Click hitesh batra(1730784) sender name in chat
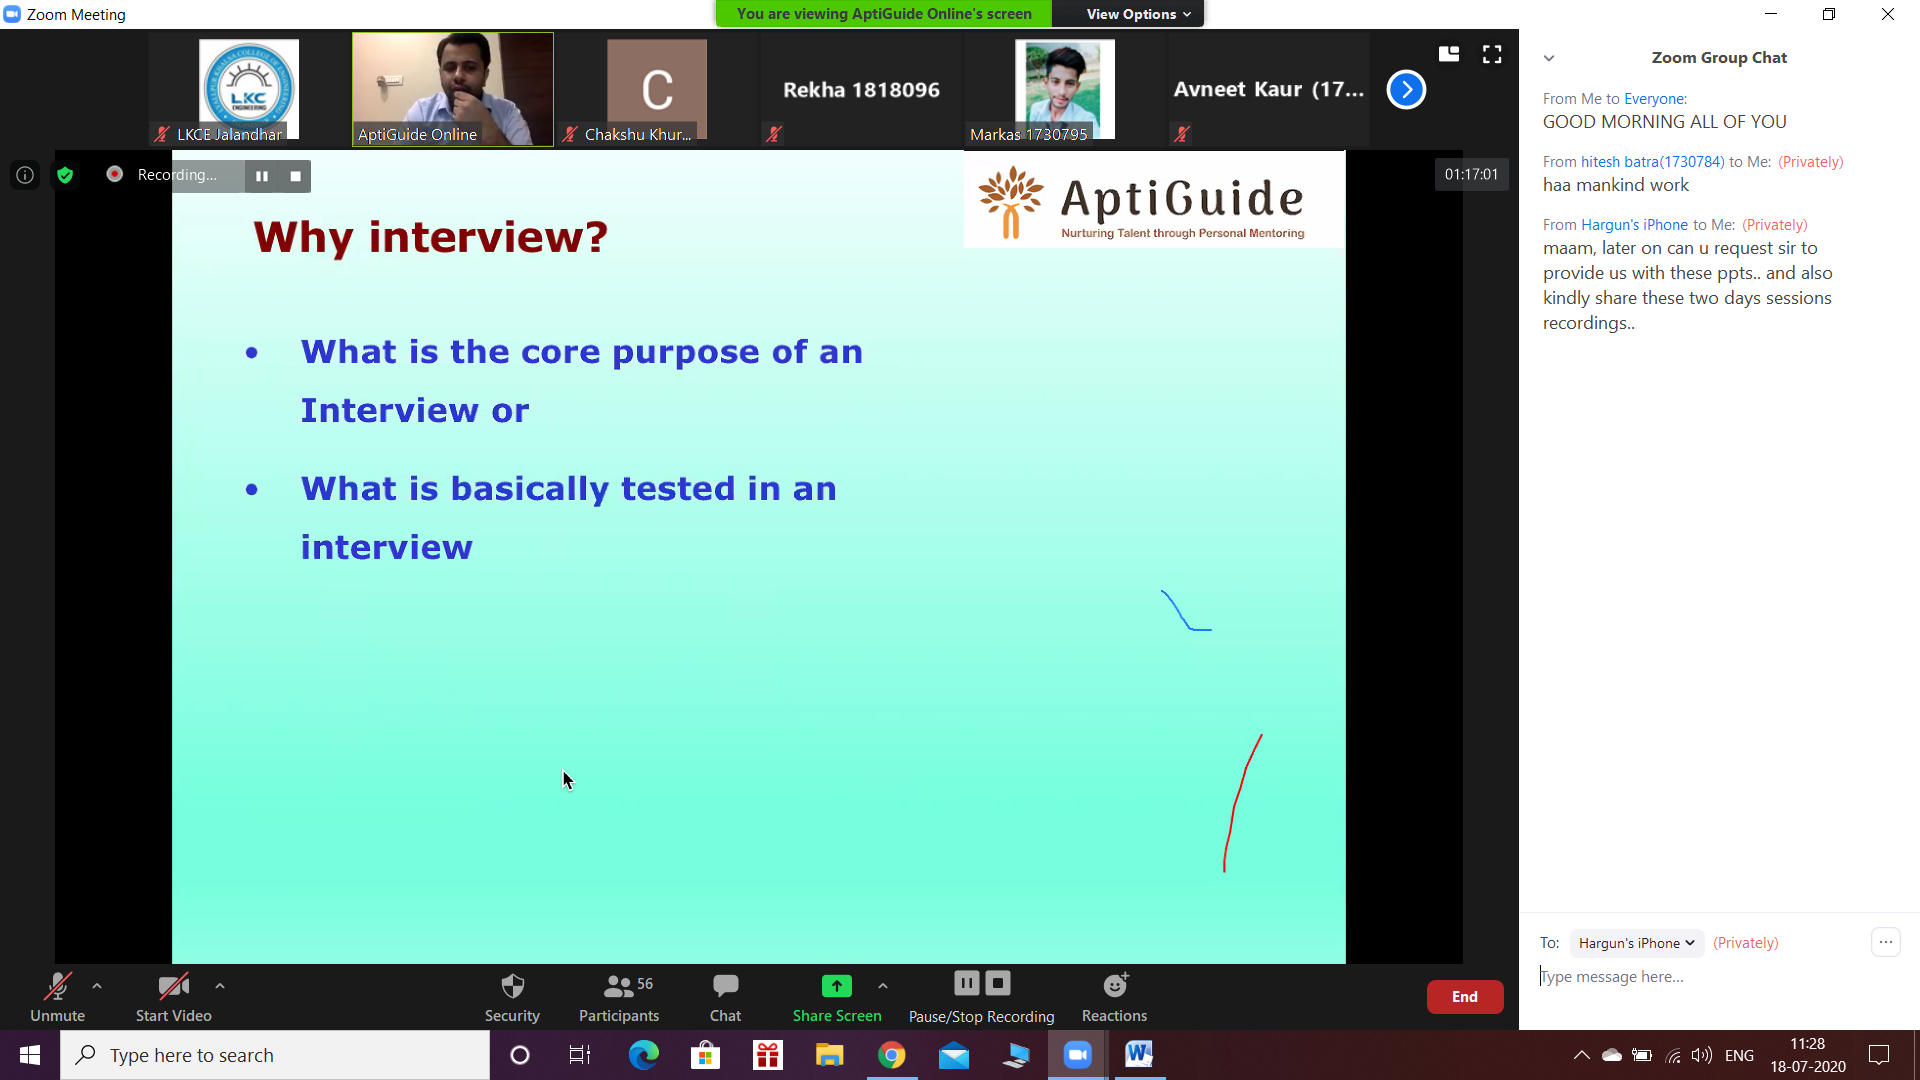Image resolution: width=1920 pixels, height=1080 pixels. pyautogui.click(x=1652, y=162)
